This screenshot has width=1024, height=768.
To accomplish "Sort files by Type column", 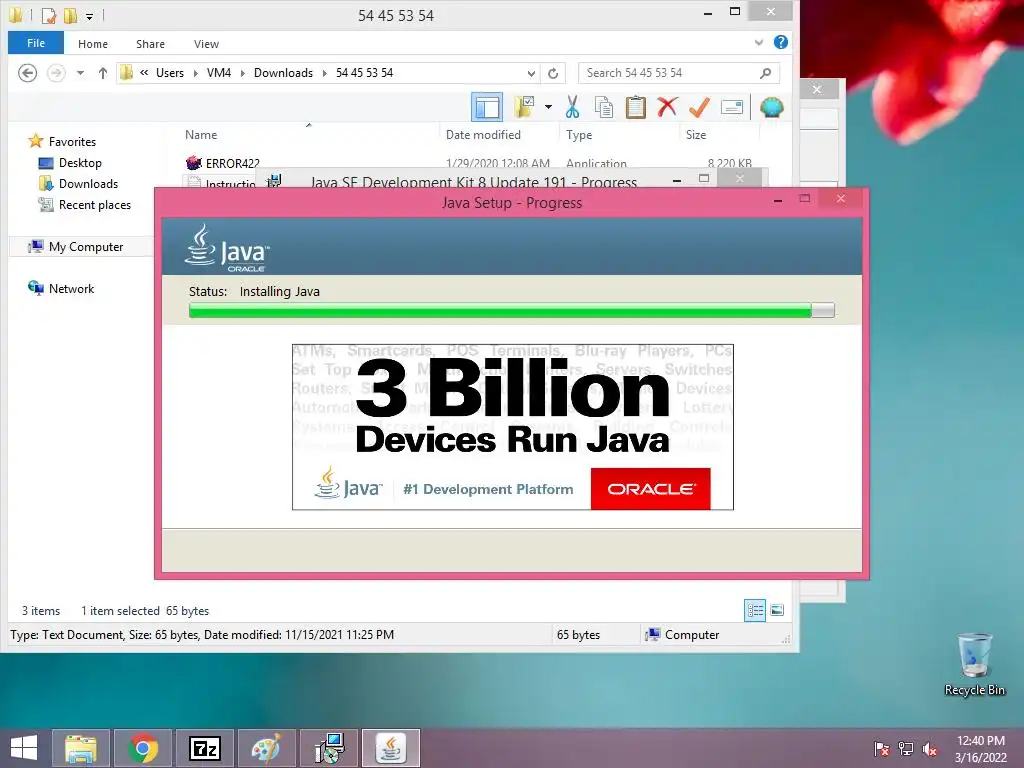I will [x=579, y=135].
